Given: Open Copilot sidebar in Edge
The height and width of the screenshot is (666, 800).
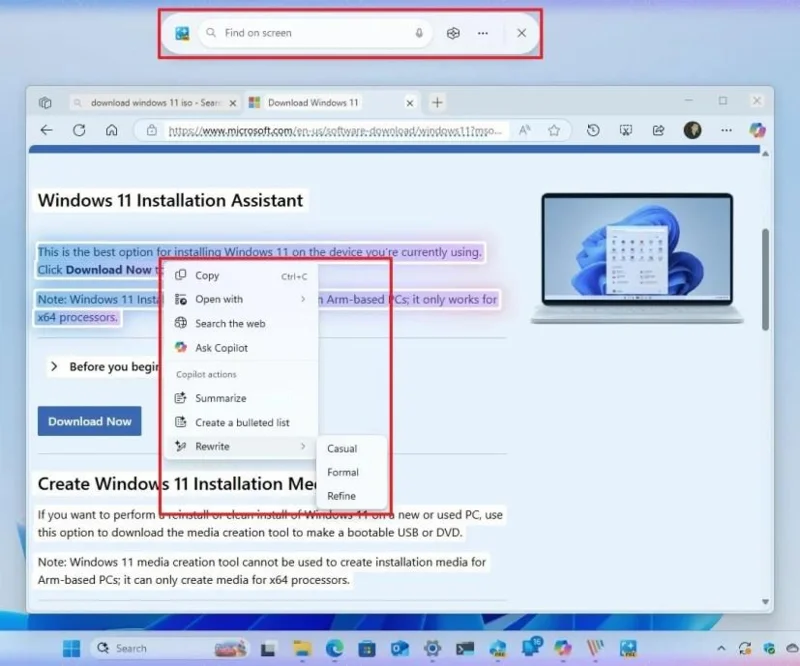Looking at the screenshot, I should 758,130.
